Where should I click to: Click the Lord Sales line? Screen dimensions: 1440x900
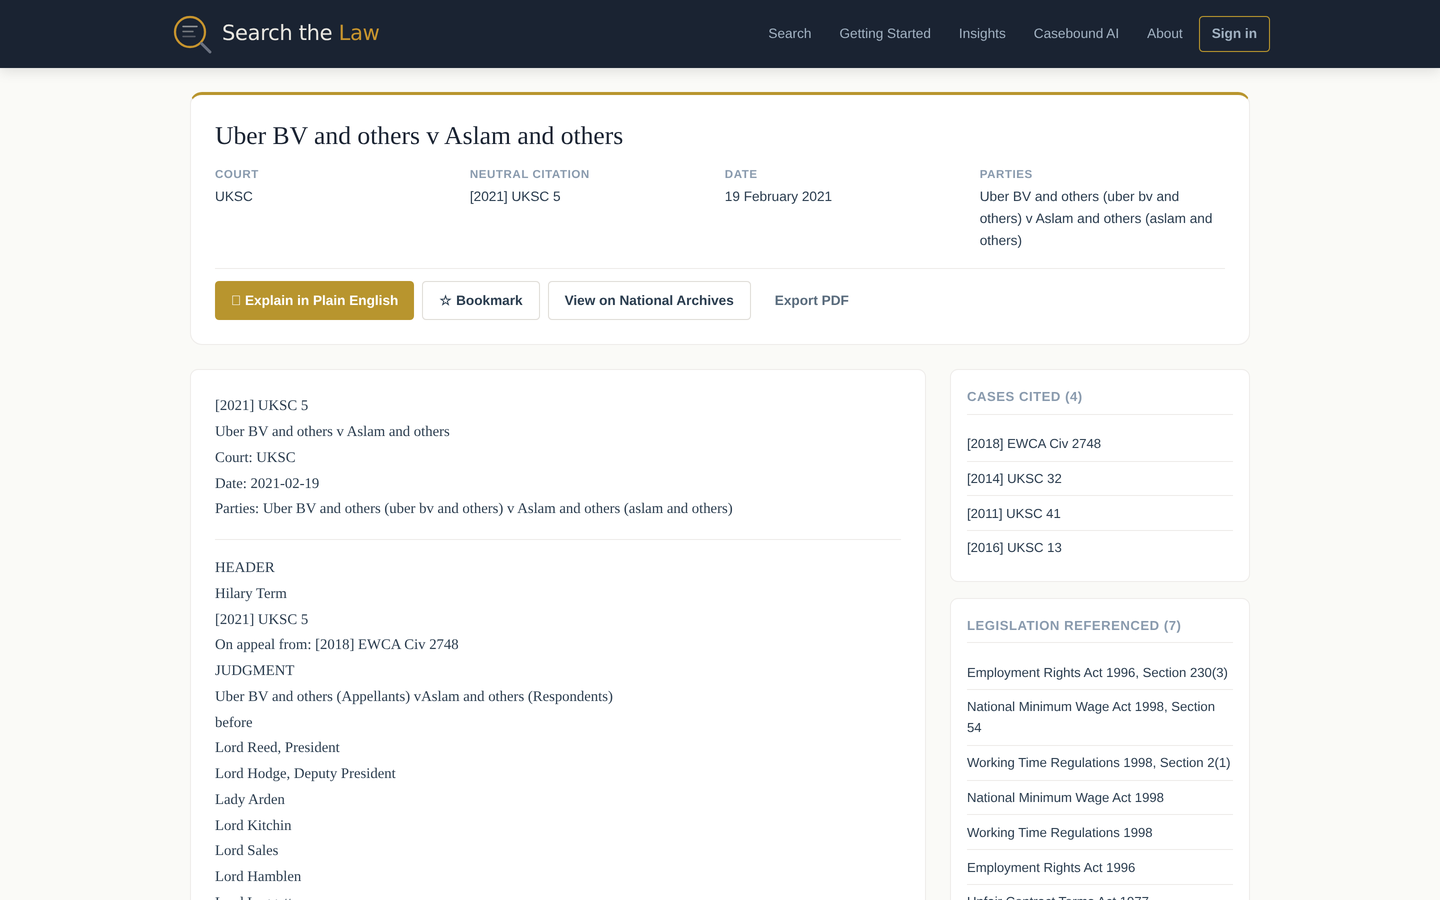[246, 851]
